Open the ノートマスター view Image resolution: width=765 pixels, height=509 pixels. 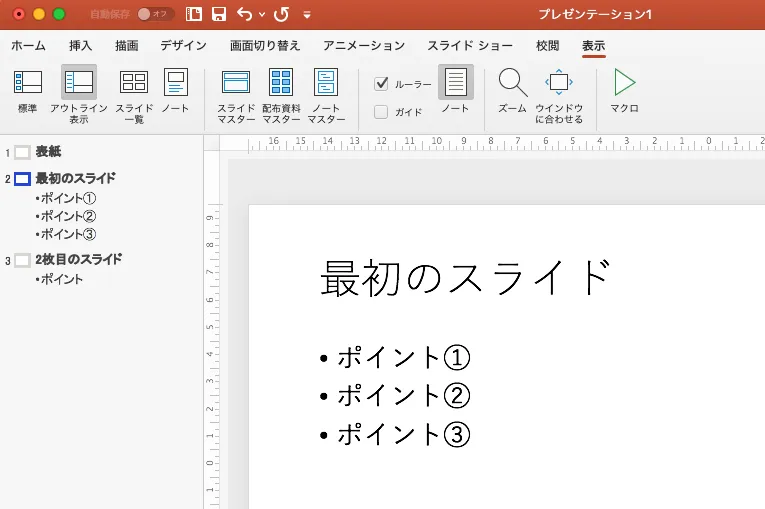tap(326, 96)
